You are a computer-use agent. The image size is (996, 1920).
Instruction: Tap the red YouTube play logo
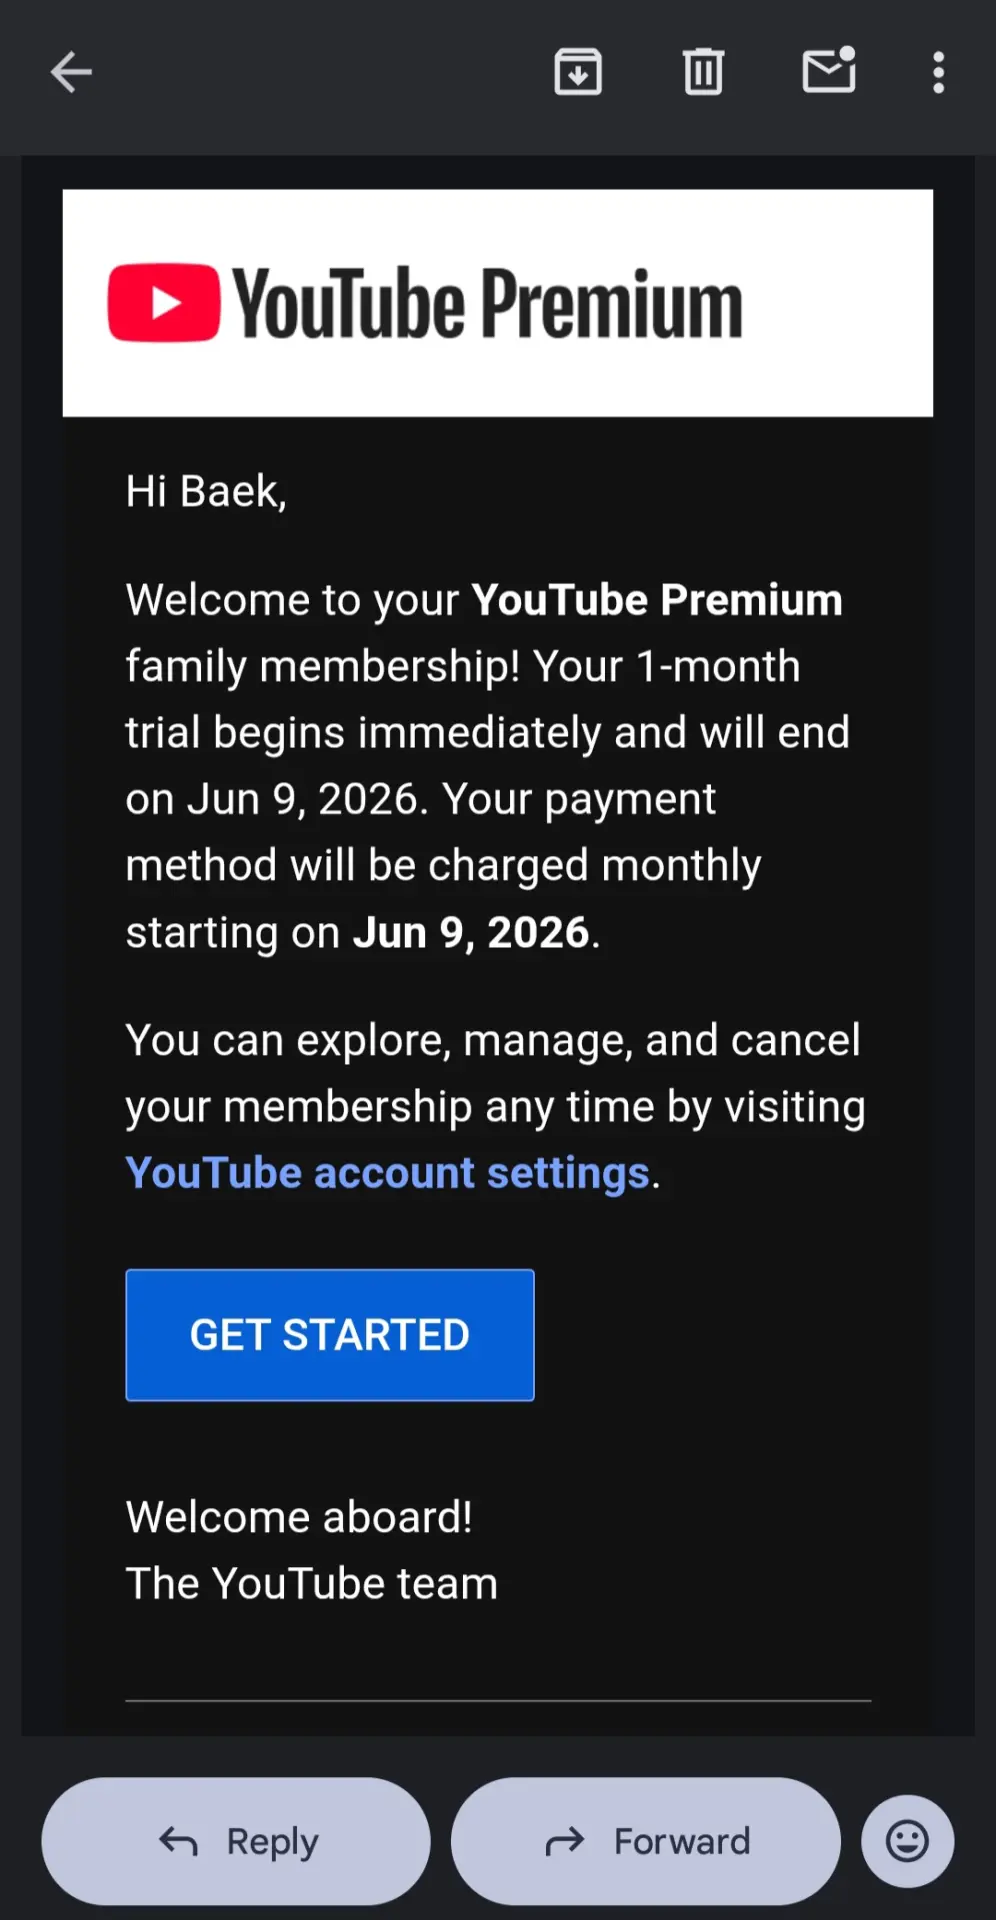[164, 303]
